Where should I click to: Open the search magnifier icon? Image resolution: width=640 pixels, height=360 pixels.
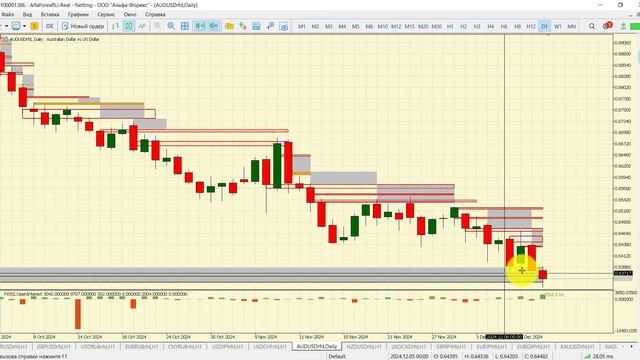(591, 26)
